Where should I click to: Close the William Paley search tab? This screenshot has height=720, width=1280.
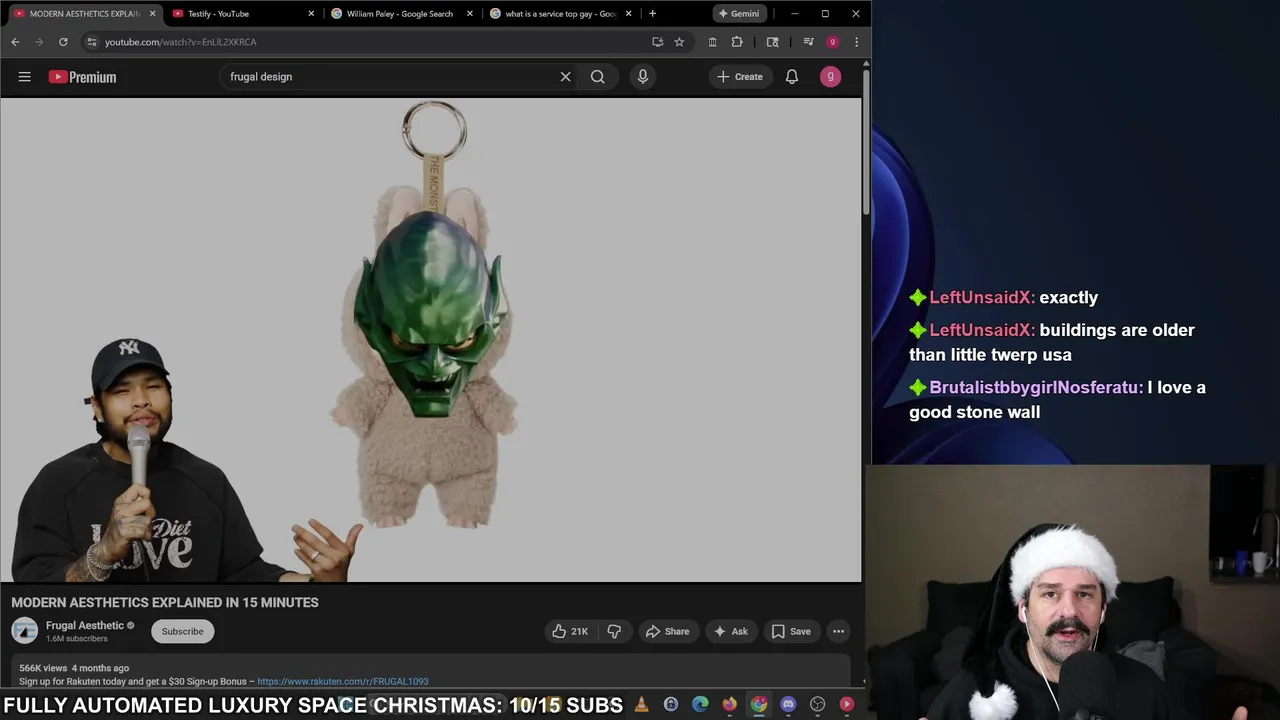pos(470,14)
